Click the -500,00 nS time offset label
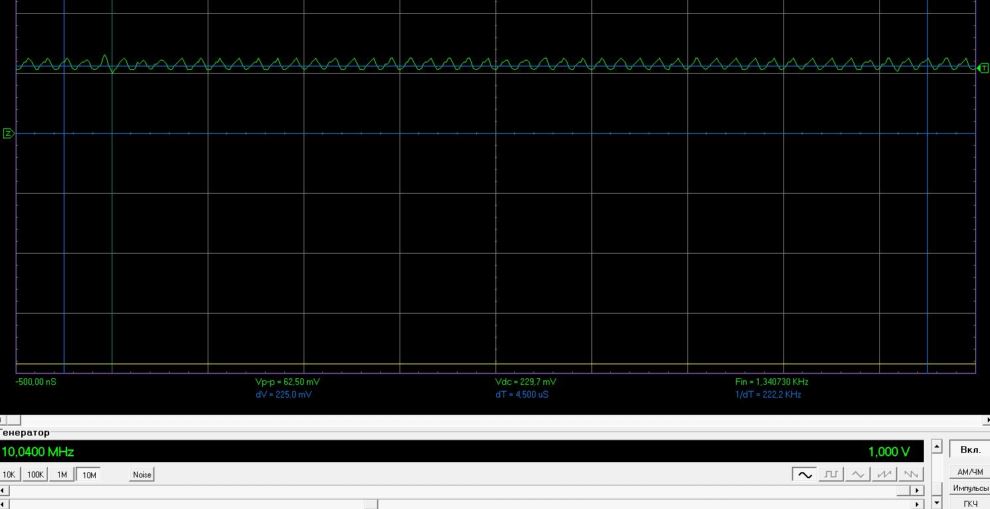This screenshot has width=990, height=509. [36, 382]
